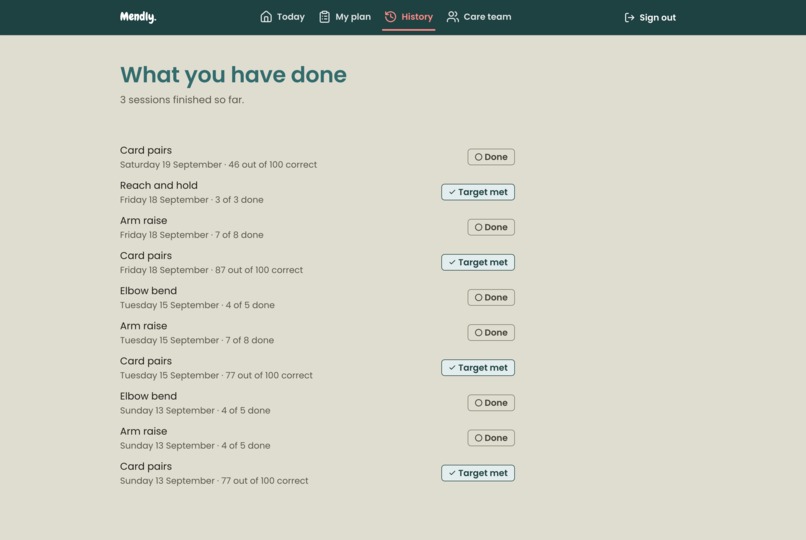Click 'Tuesday 15 September · 77 out of 100 correct'
The width and height of the screenshot is (806, 540).
(216, 376)
